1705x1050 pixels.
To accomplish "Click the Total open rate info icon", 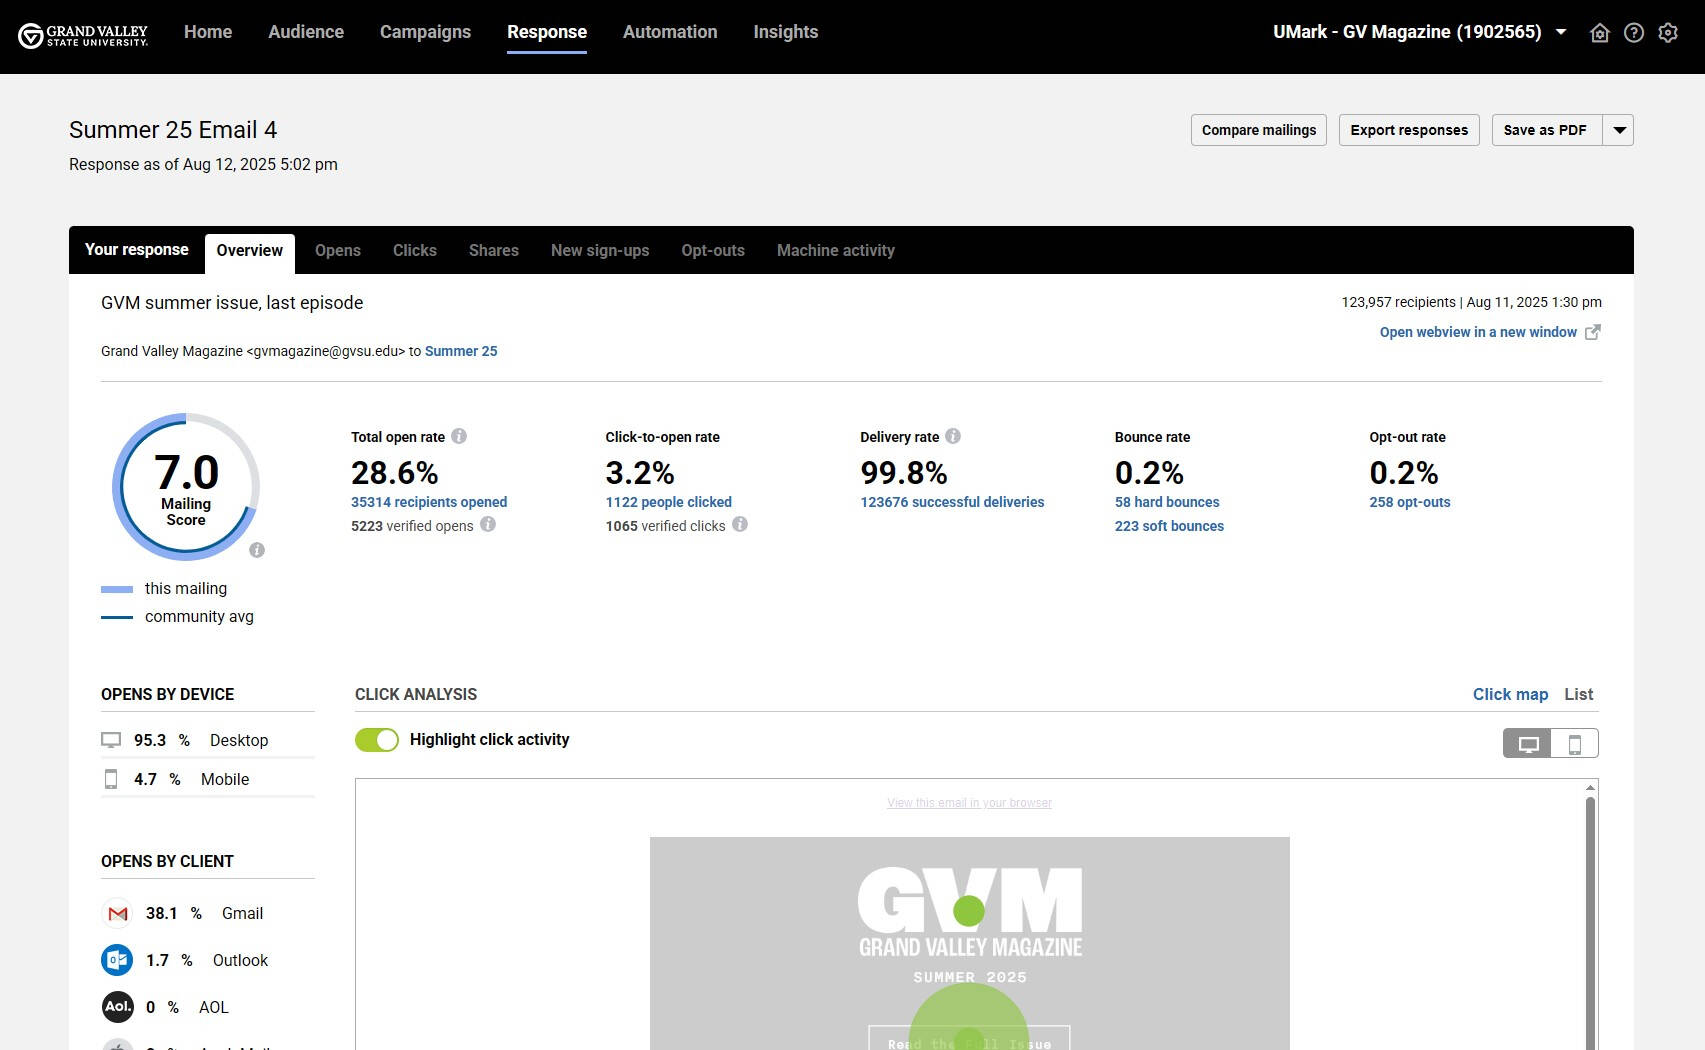I will click(459, 436).
